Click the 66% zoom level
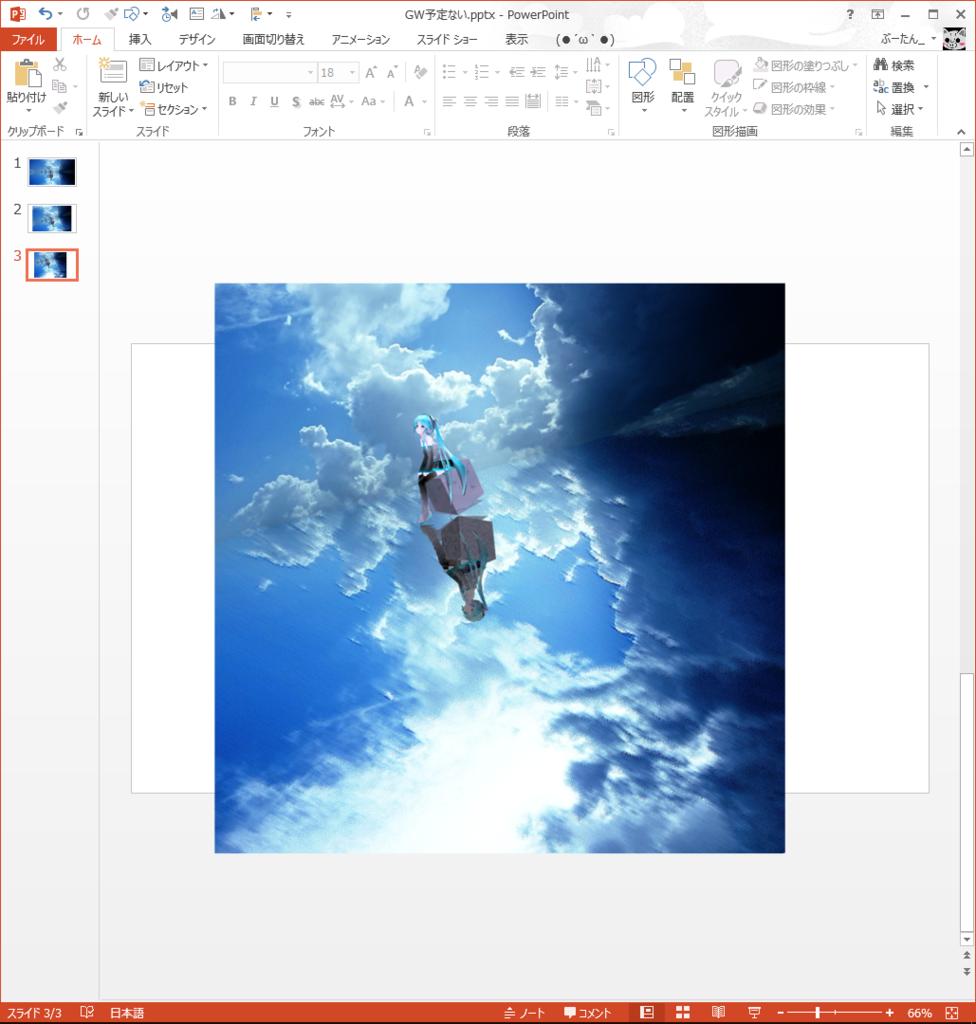 919,1013
